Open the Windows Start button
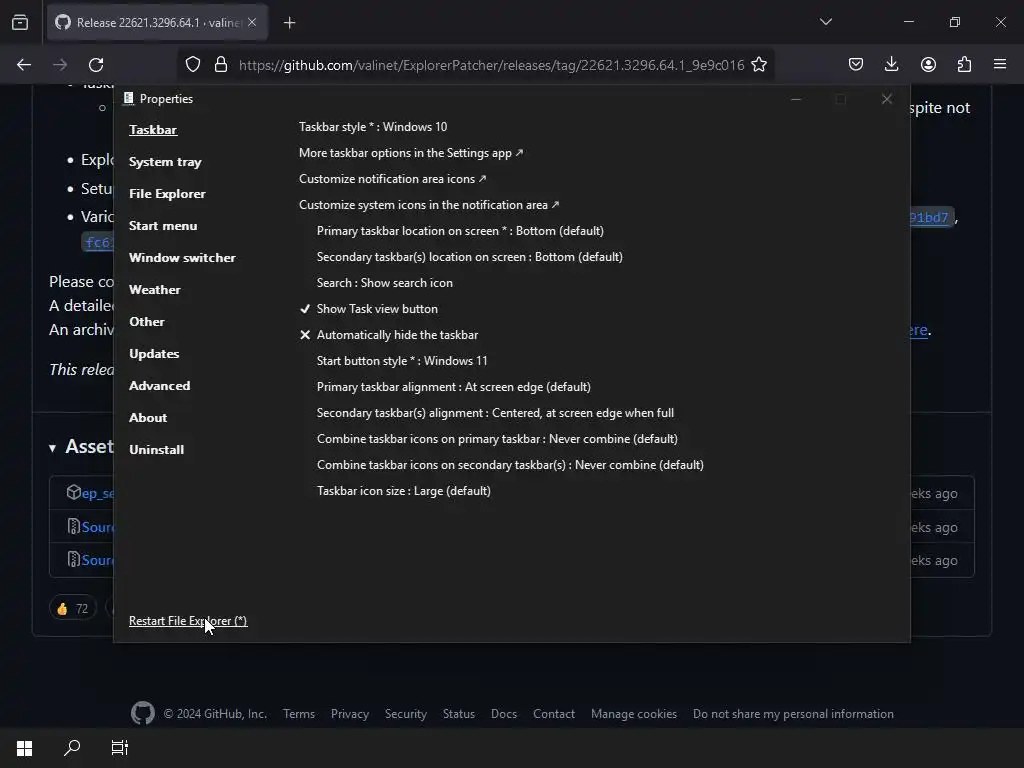The width and height of the screenshot is (1024, 768). click(x=25, y=748)
